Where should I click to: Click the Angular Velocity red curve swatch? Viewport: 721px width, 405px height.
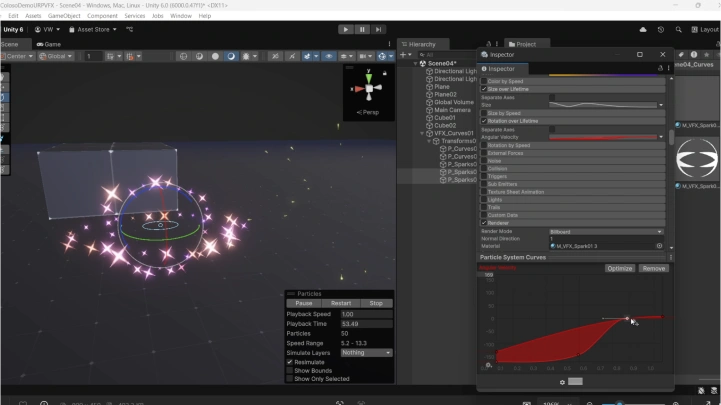[x=603, y=137]
